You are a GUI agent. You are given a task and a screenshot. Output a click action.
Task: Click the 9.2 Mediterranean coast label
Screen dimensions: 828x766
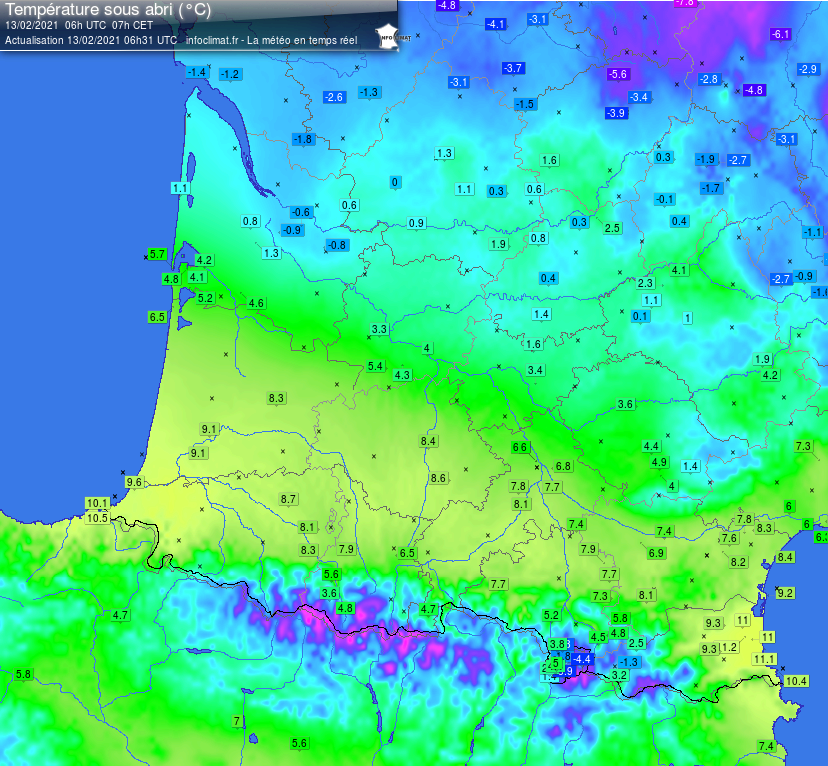point(785,593)
